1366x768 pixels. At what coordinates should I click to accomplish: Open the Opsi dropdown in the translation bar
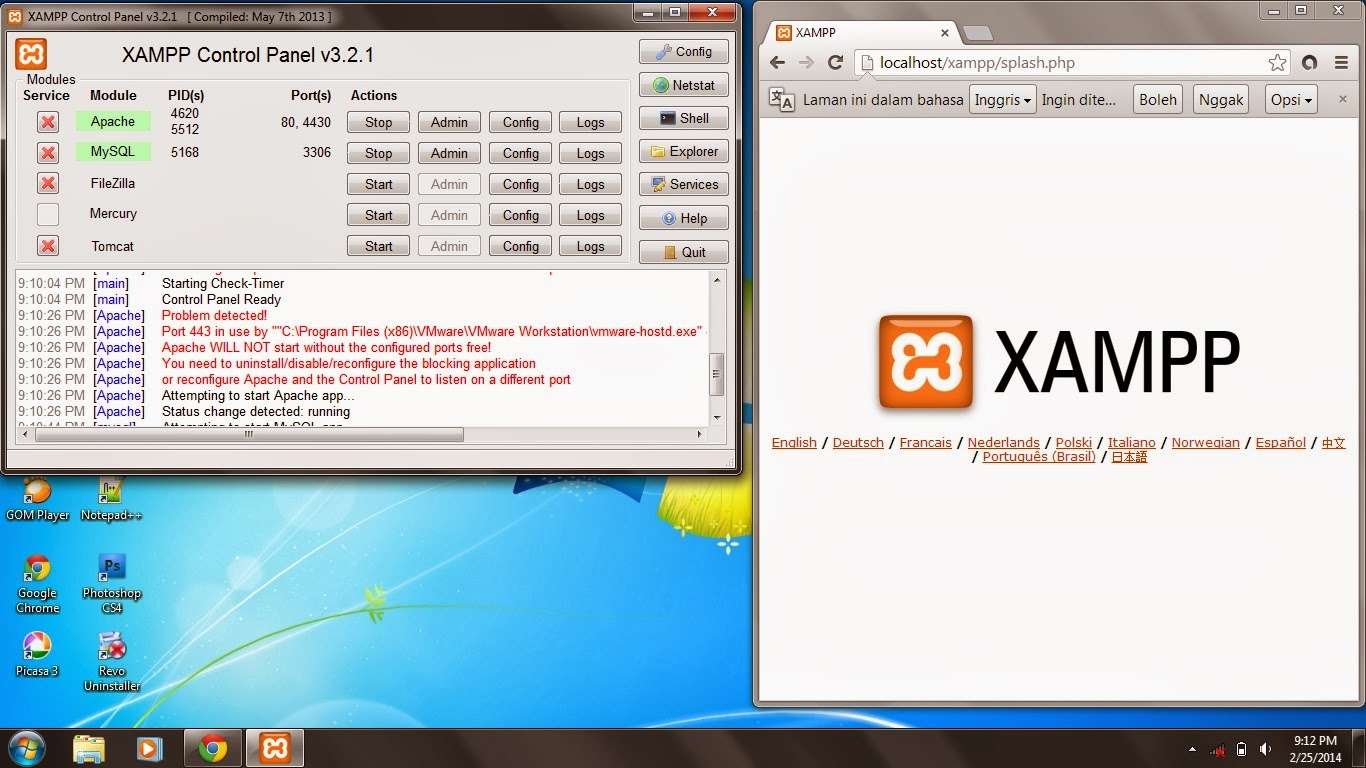(x=1291, y=100)
